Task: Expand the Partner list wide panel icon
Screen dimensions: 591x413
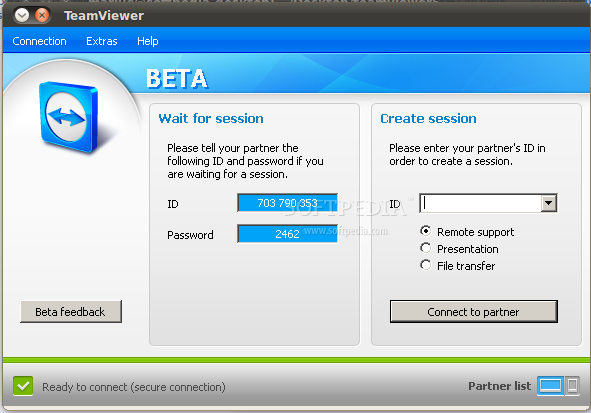Action: coord(550,385)
